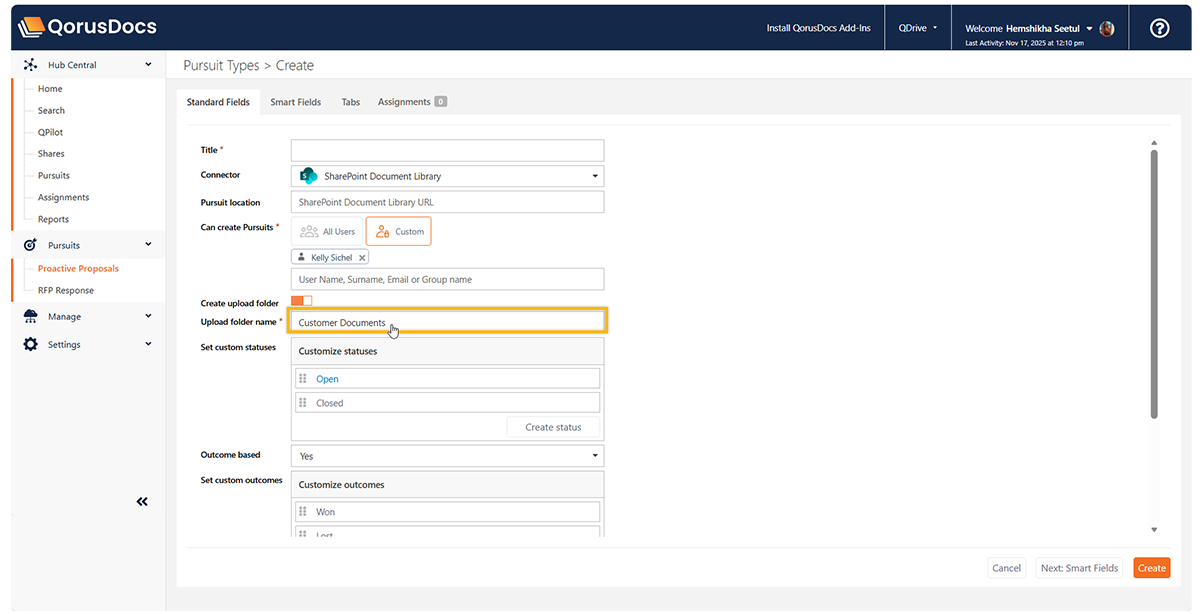The height and width of the screenshot is (614, 1203).
Task: Switch to the Smart Fields tab
Action: [295, 102]
